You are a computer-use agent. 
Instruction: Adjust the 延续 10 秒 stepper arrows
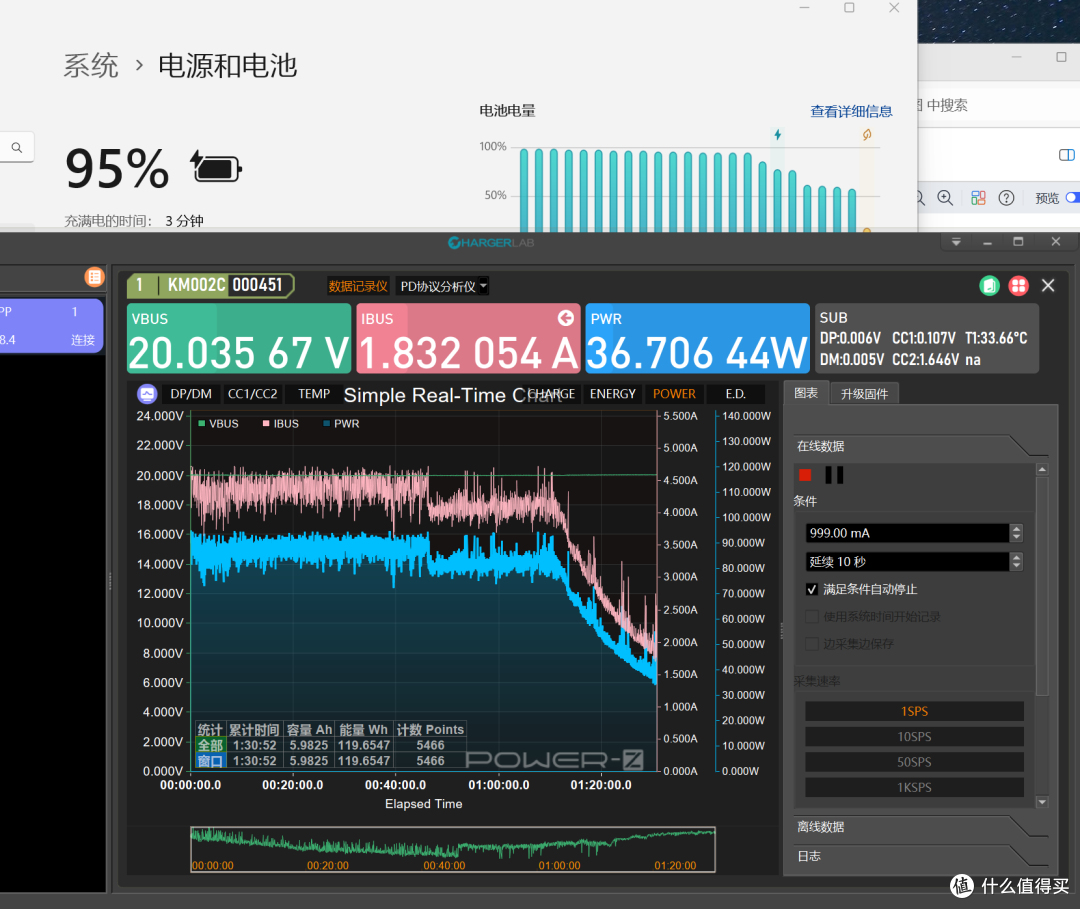click(1016, 562)
